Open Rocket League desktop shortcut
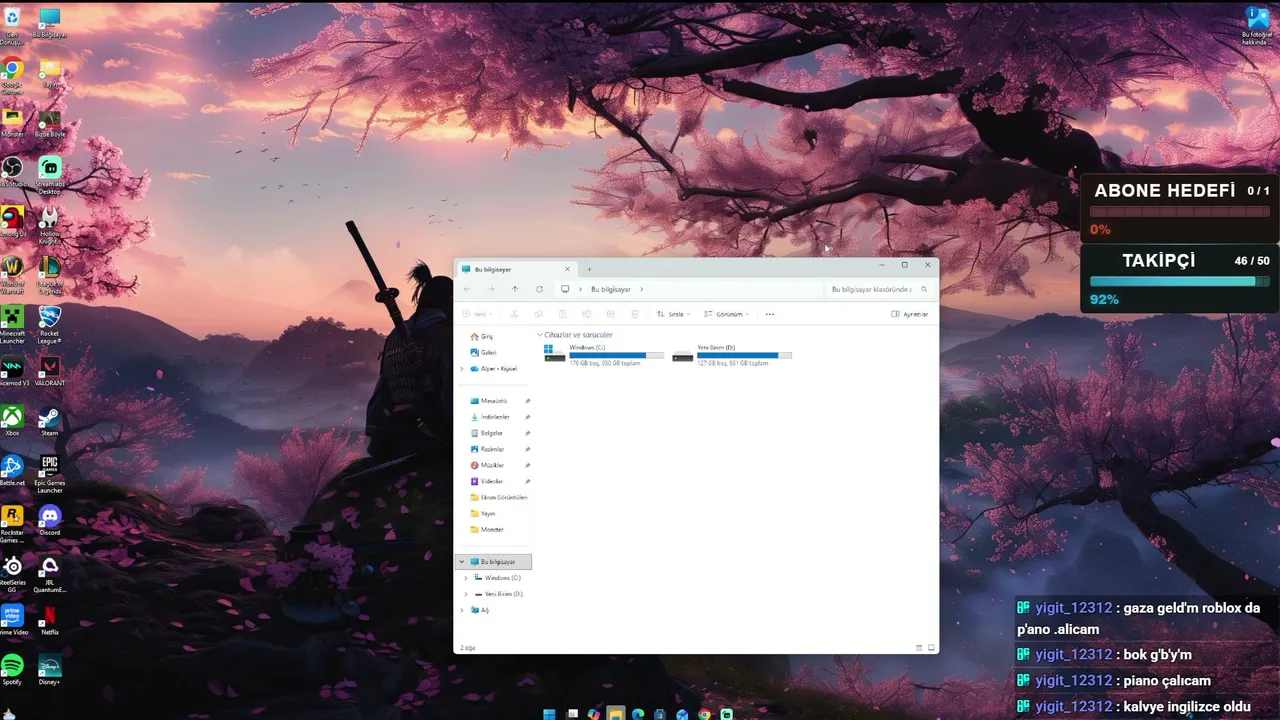The image size is (1280, 720). [49, 324]
